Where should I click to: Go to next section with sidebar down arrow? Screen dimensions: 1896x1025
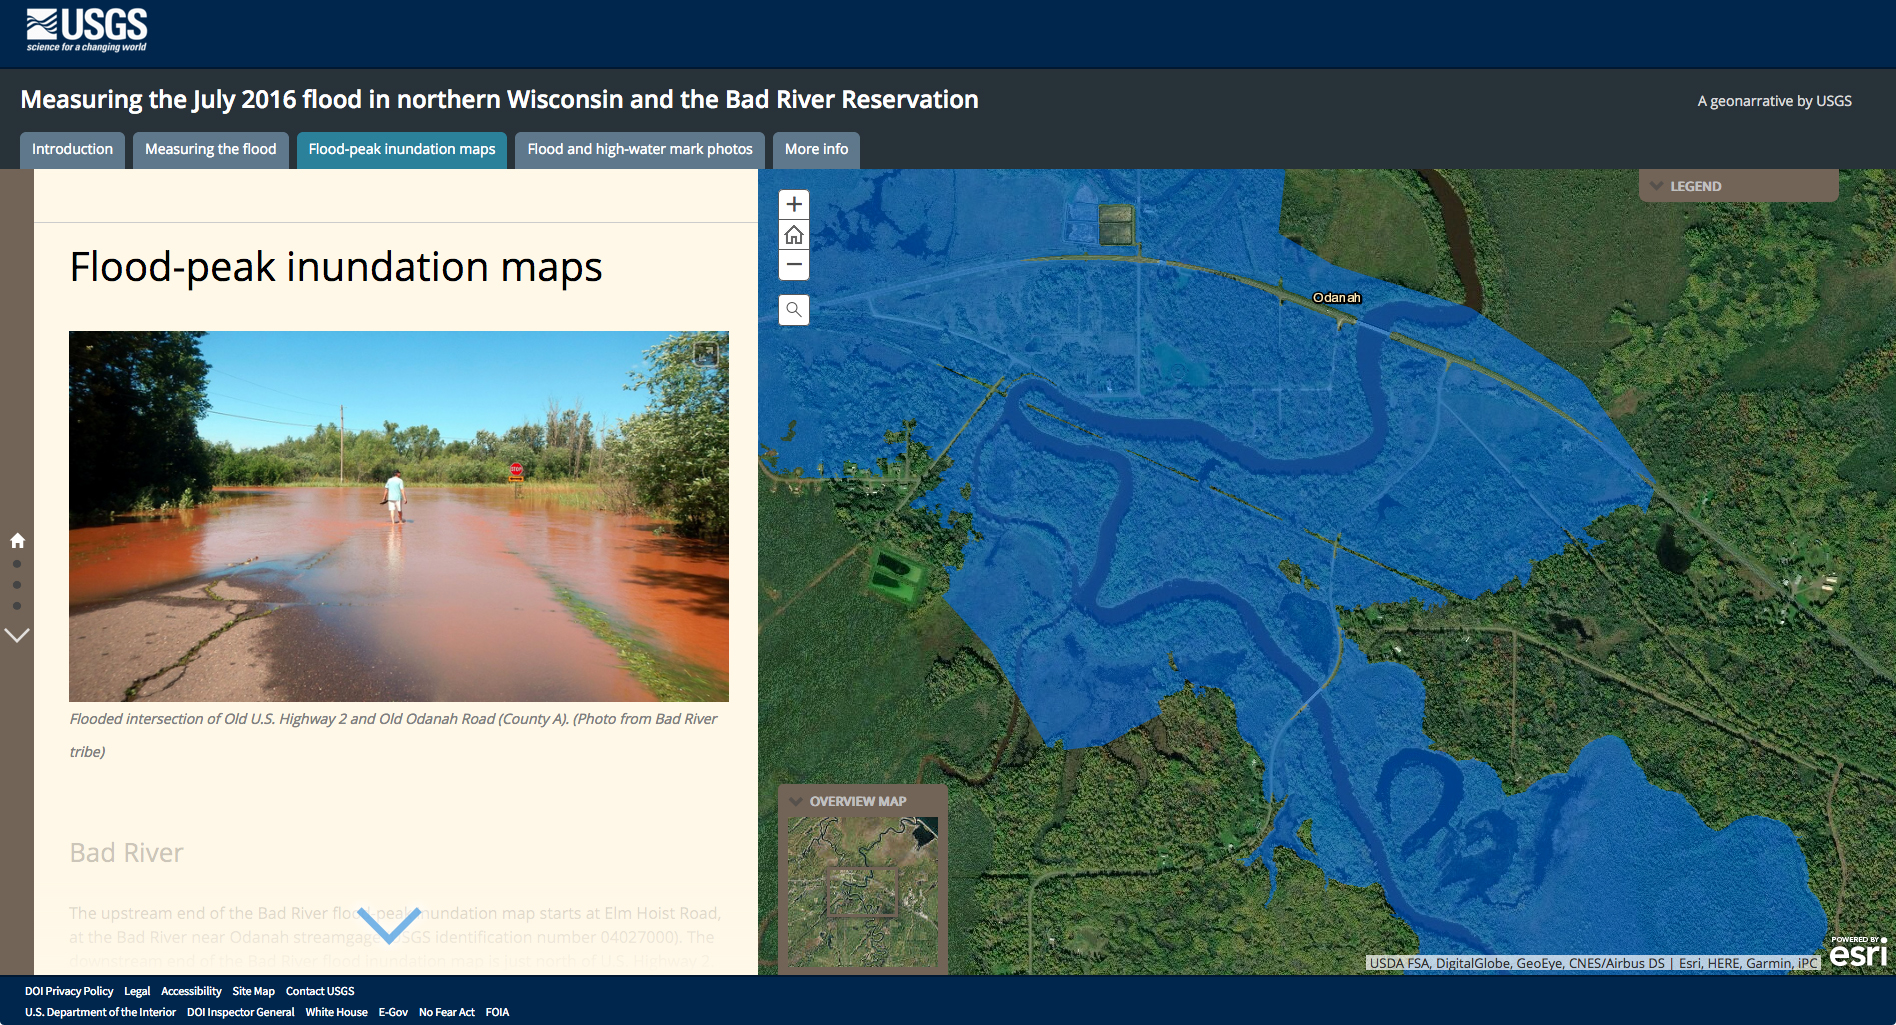point(17,635)
